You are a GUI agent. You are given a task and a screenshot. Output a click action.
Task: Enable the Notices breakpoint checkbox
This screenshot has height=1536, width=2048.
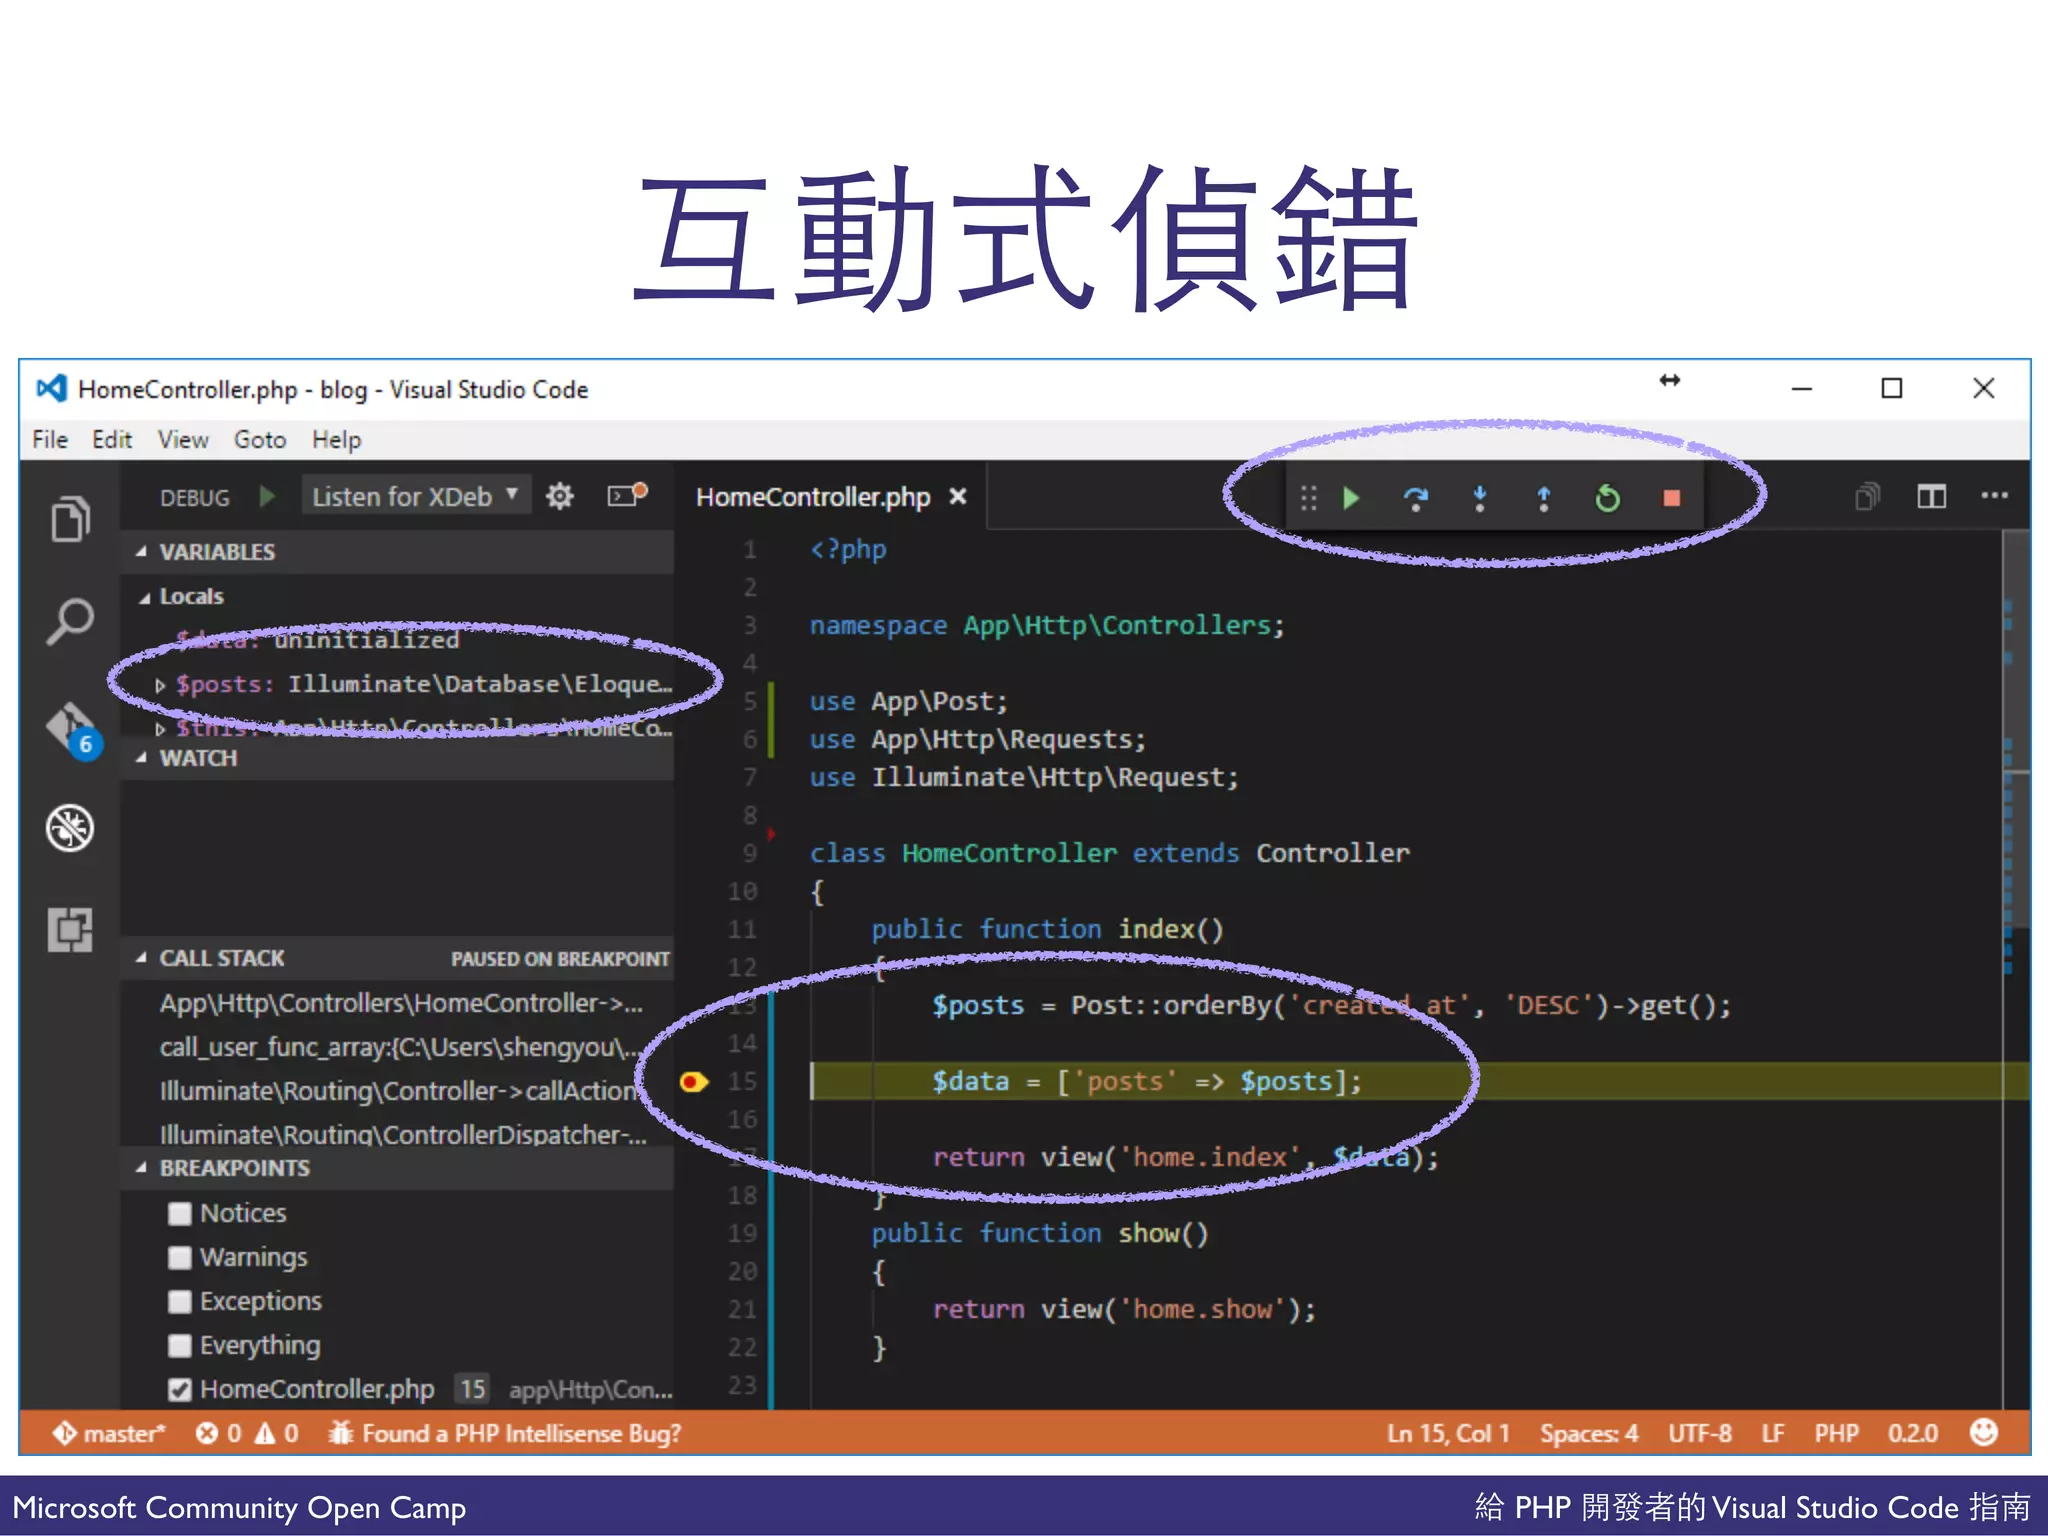[x=180, y=1213]
